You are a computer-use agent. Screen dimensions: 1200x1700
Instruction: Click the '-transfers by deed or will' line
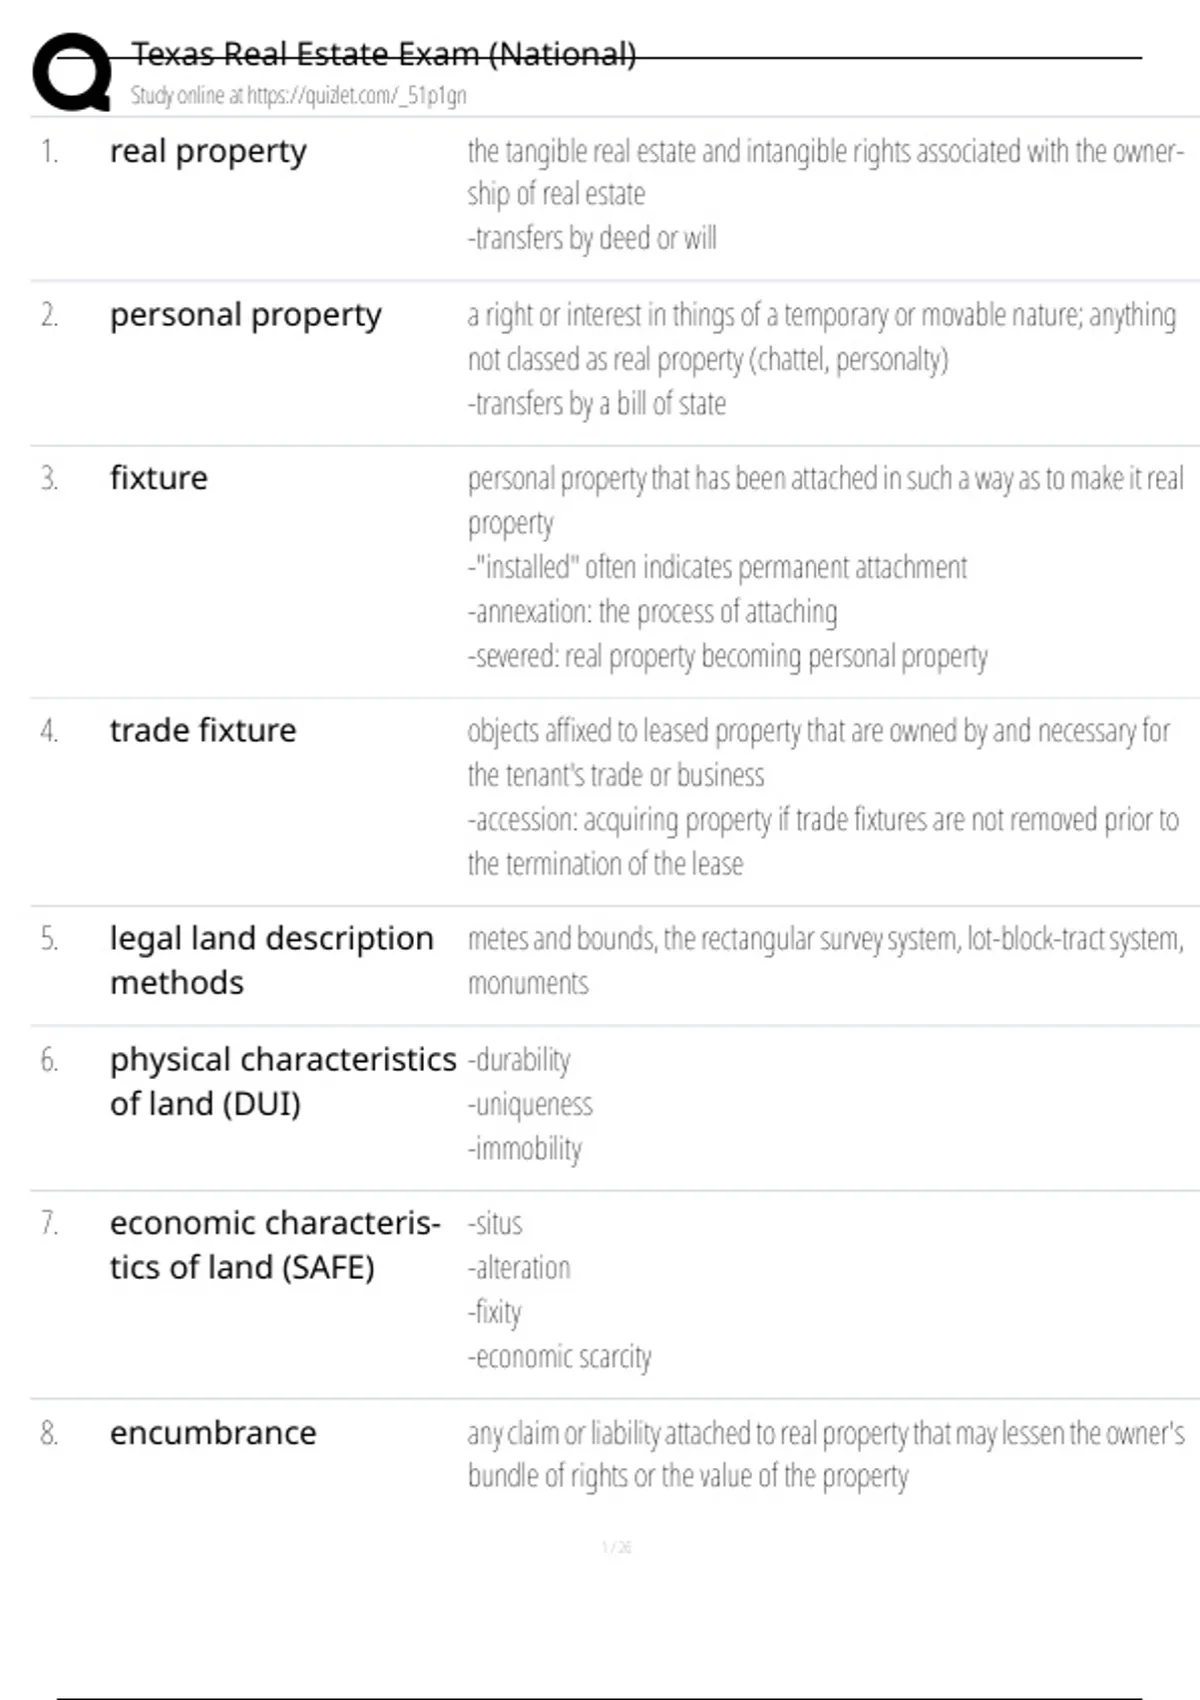(x=592, y=239)
